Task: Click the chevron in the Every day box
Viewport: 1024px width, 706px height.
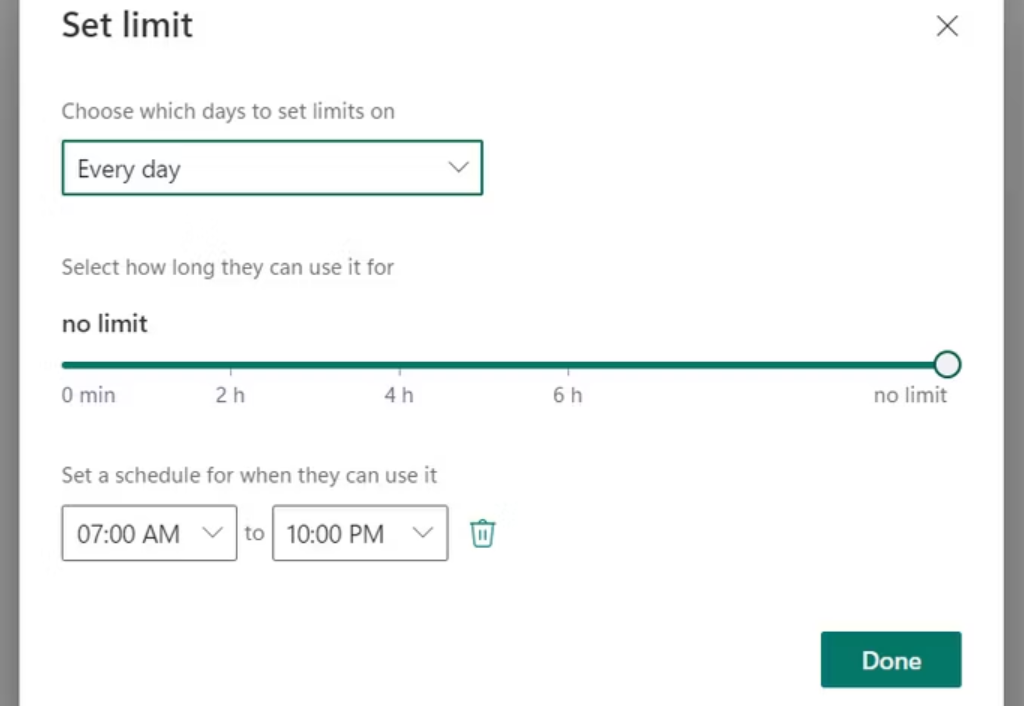Action: 458,168
